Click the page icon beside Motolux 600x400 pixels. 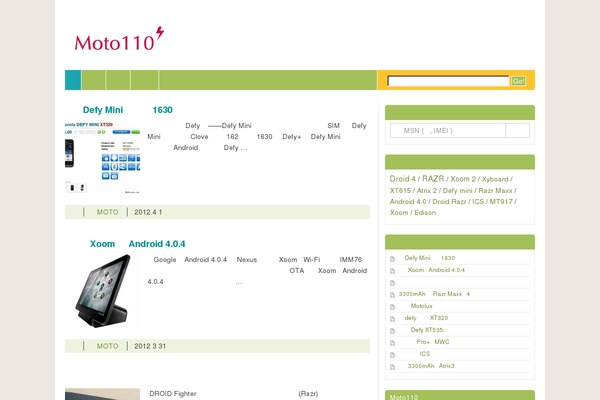coord(392,307)
